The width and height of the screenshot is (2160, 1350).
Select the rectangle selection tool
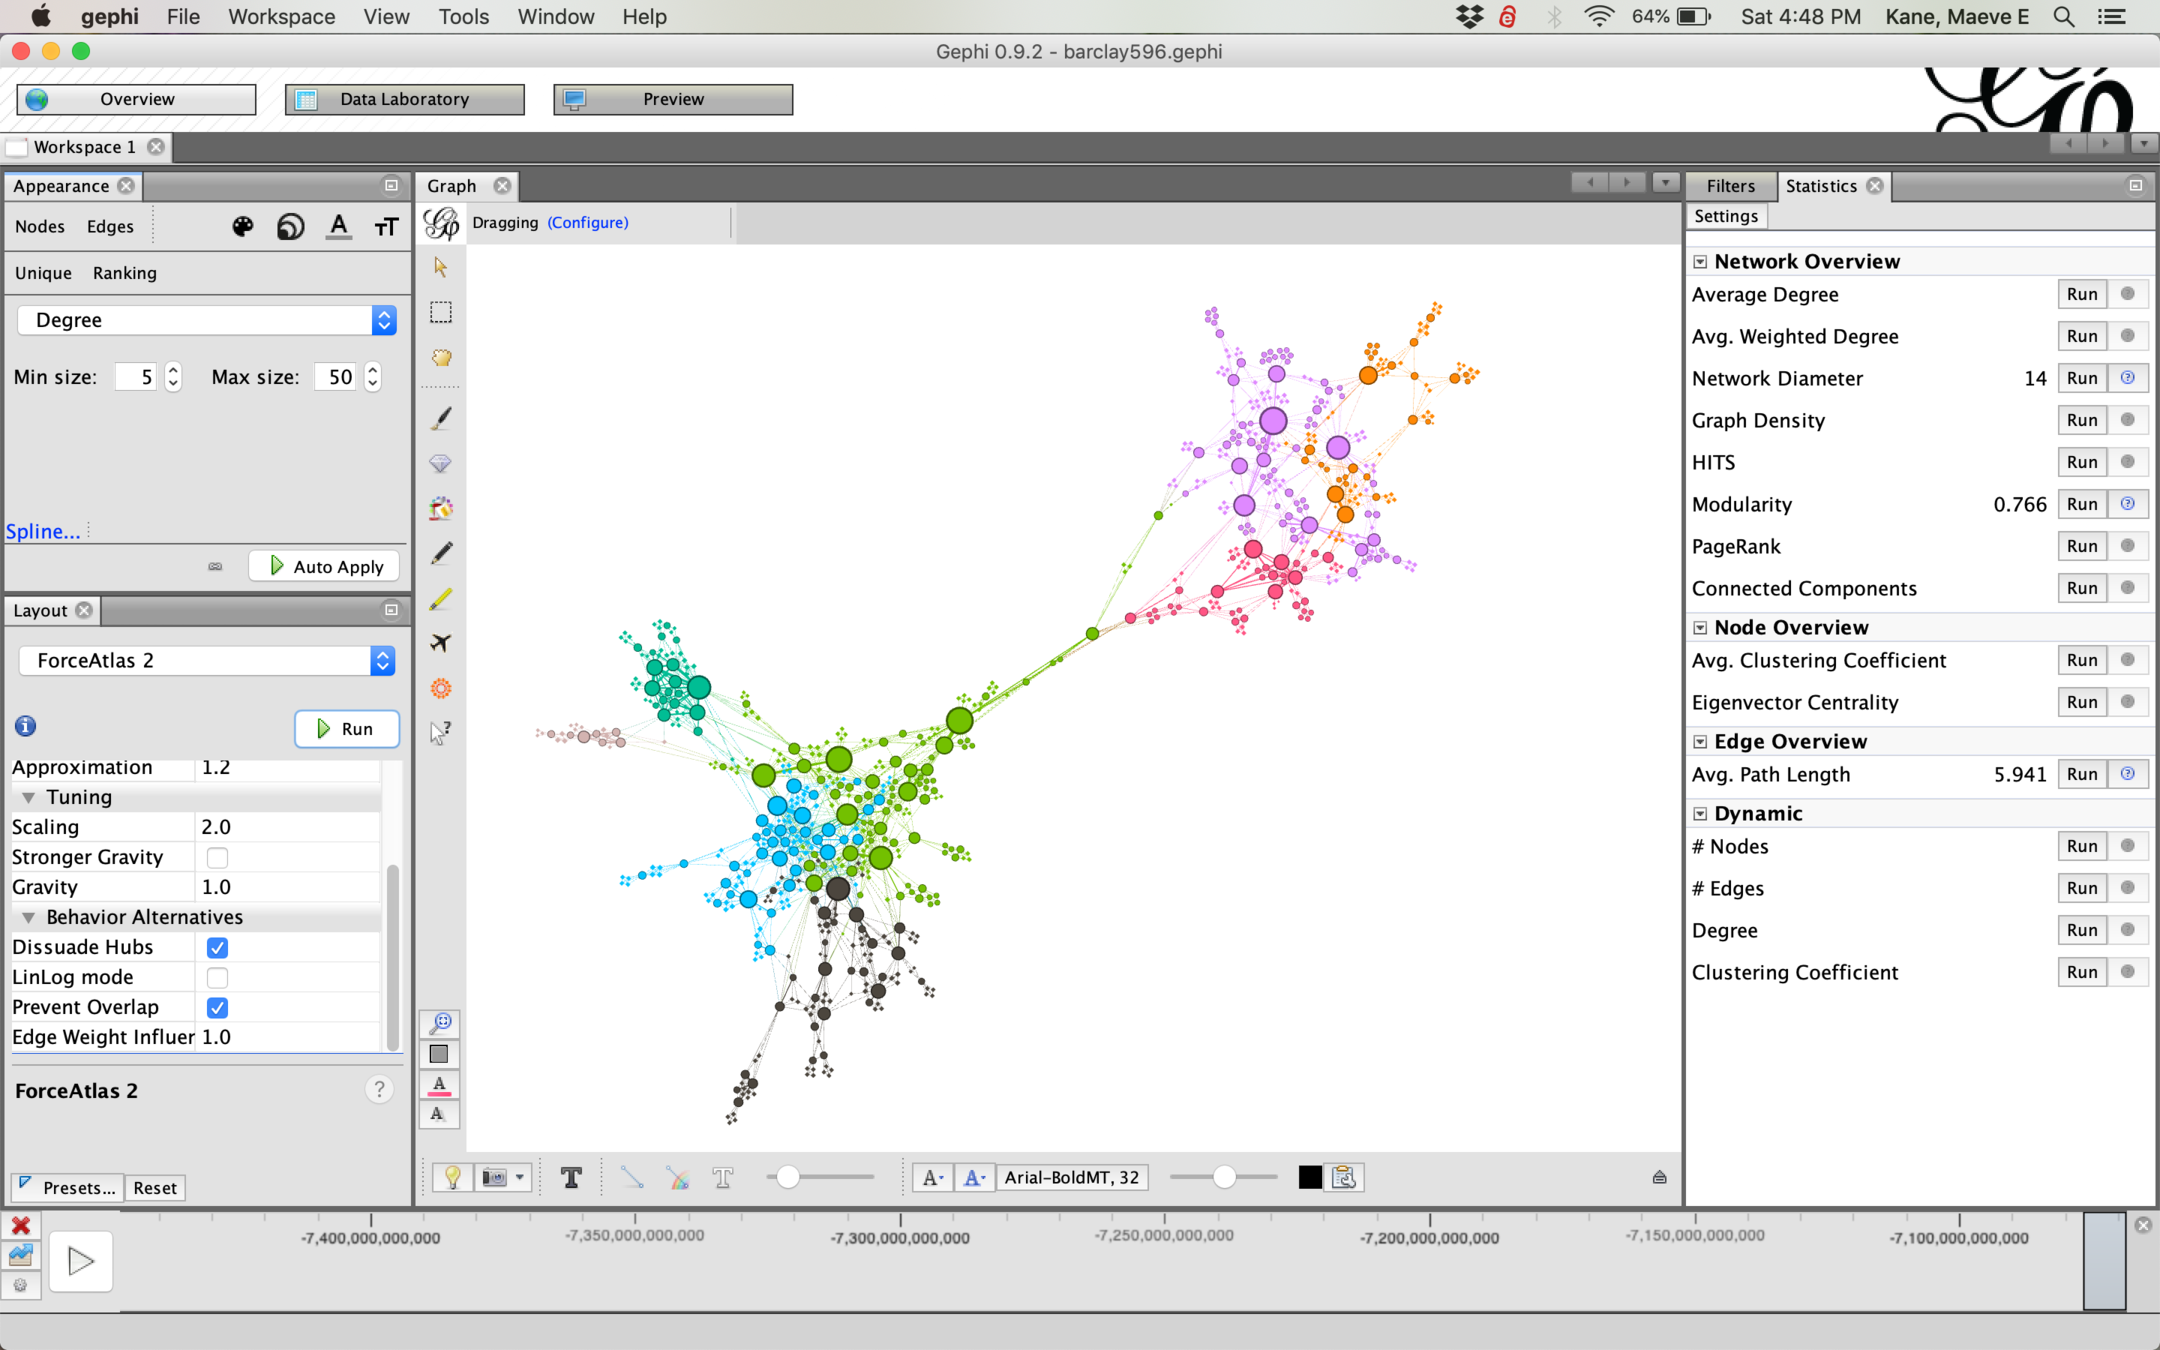coord(441,312)
